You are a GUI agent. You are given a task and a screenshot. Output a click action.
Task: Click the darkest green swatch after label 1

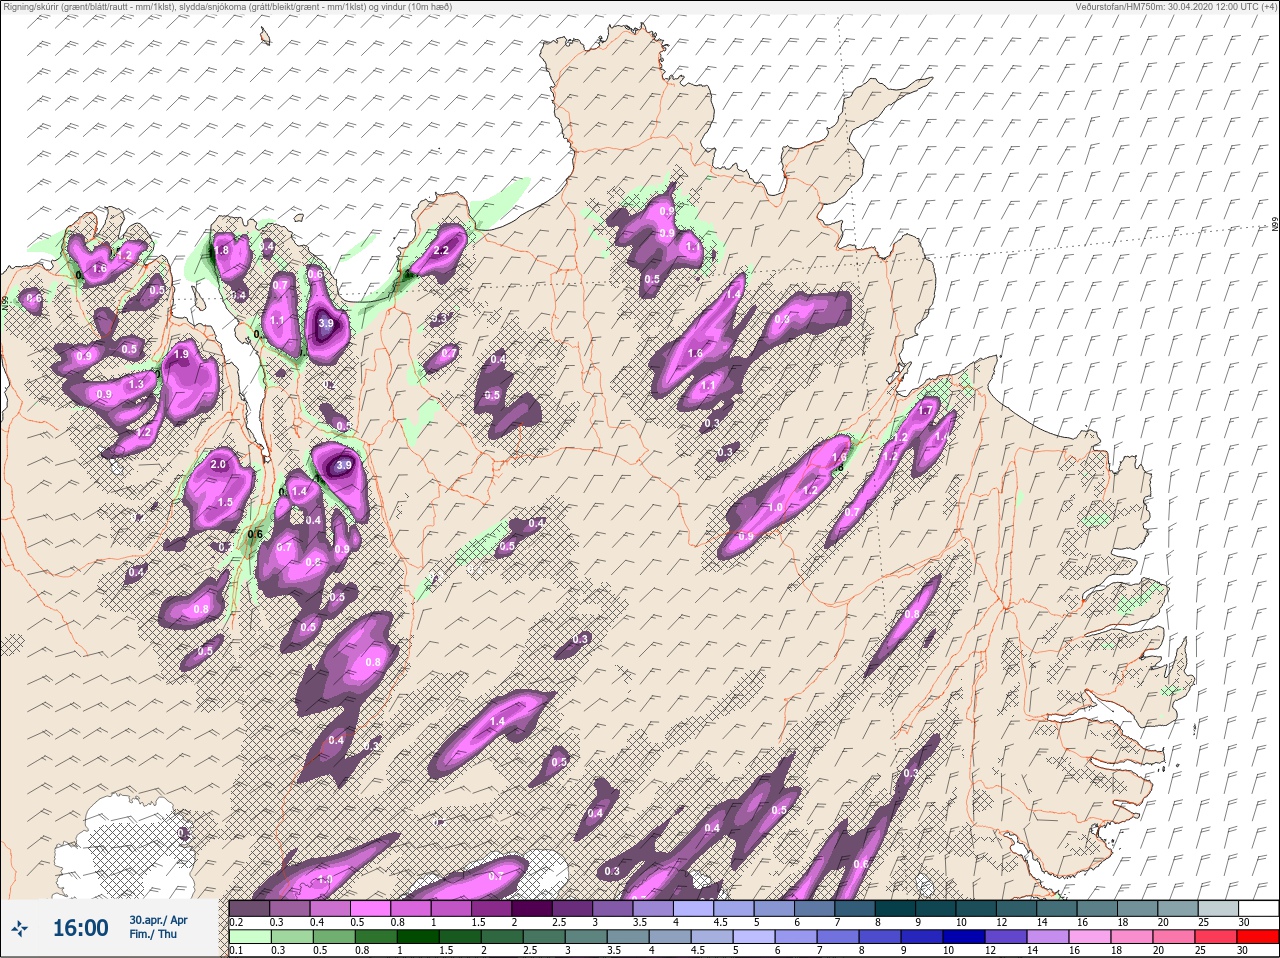tap(416, 936)
